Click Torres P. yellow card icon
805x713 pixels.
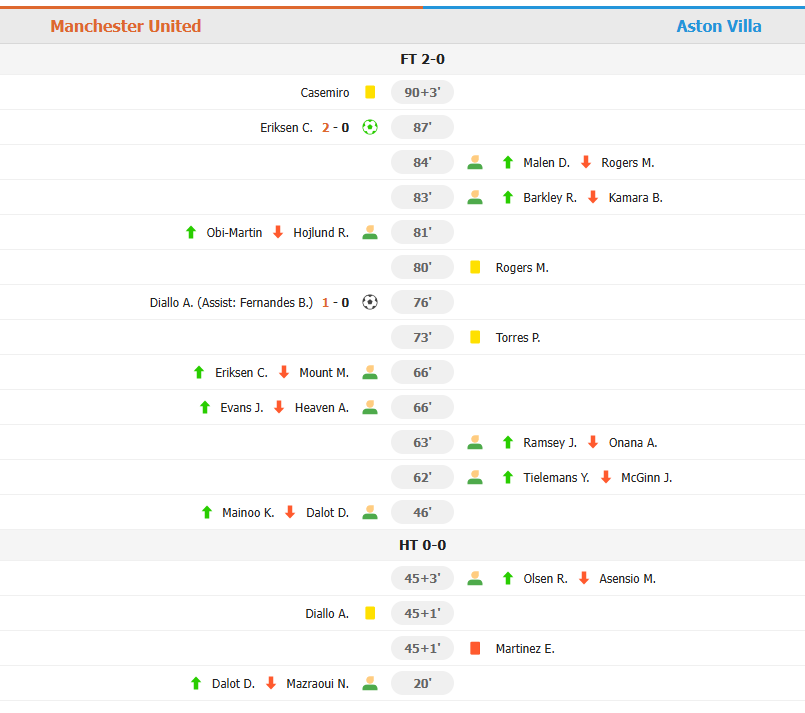[x=475, y=337]
